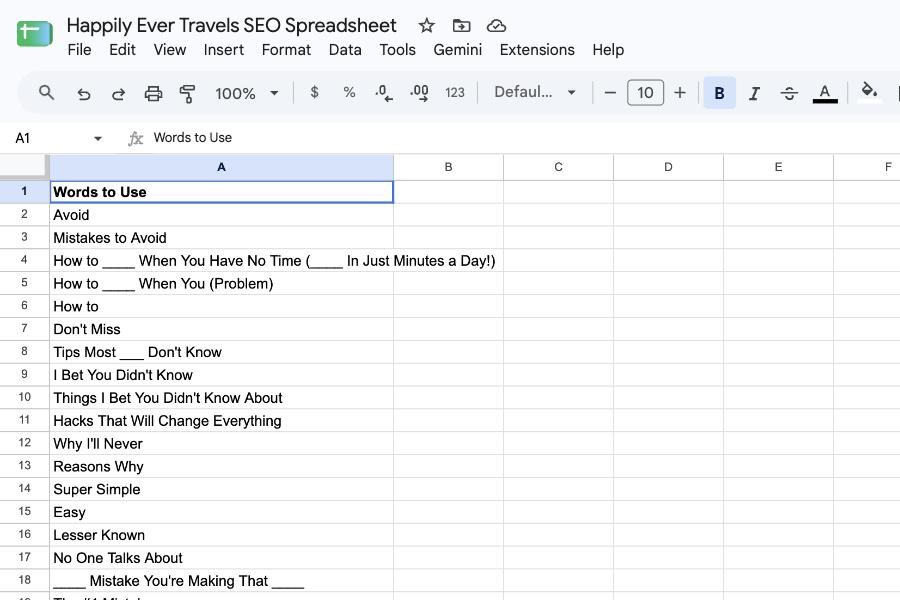
Task: Select the Easy cell
Action: pyautogui.click(x=222, y=512)
